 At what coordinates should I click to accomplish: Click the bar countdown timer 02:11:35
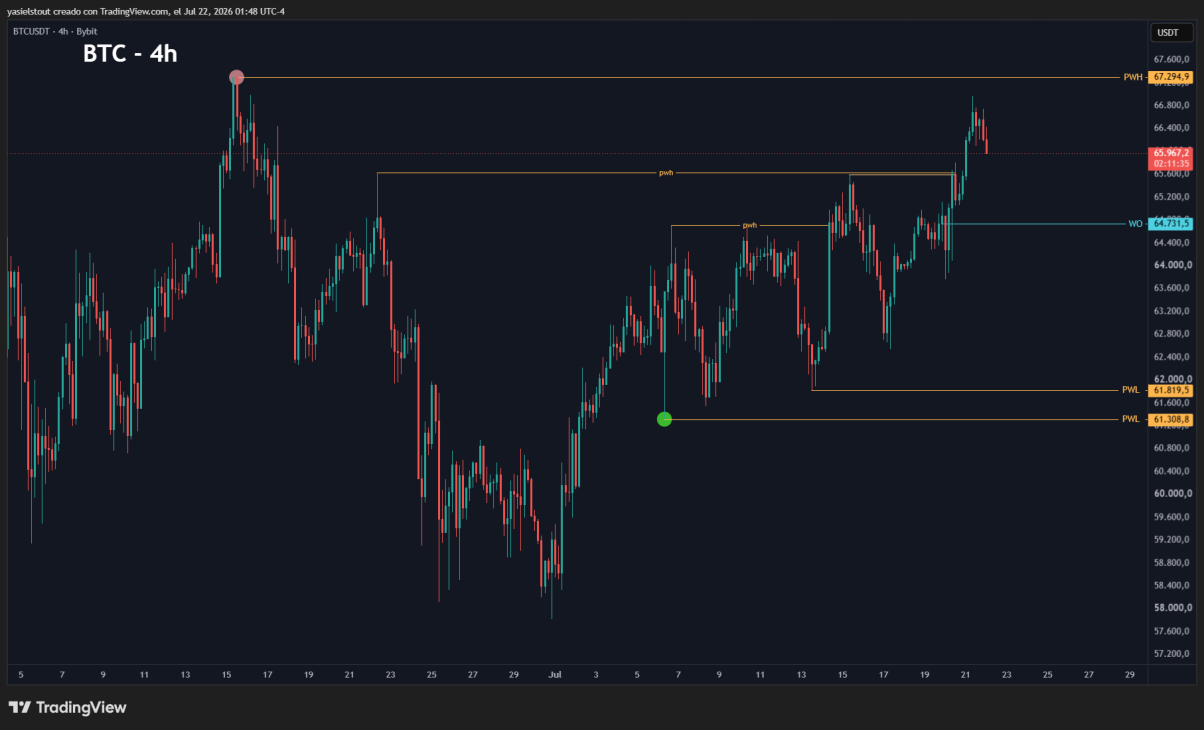[x=1171, y=163]
